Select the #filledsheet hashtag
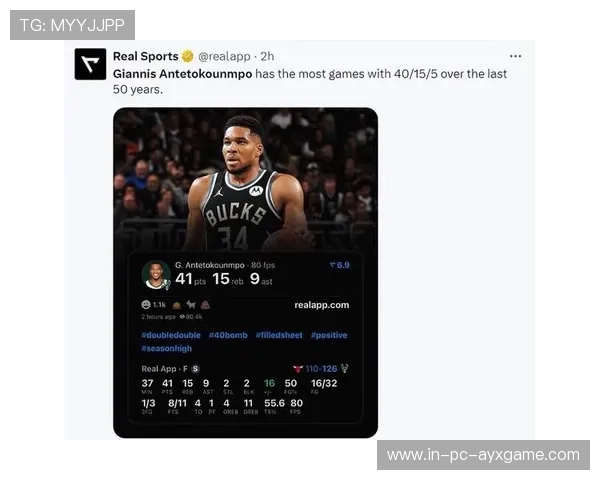600x480 pixels. coord(279,335)
